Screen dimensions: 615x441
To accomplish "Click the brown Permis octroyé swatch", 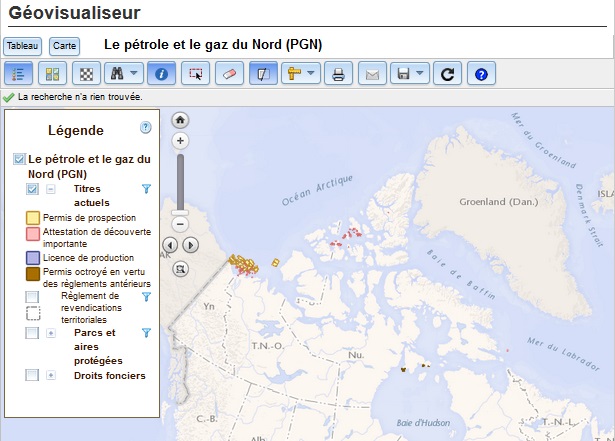I will click(33, 274).
